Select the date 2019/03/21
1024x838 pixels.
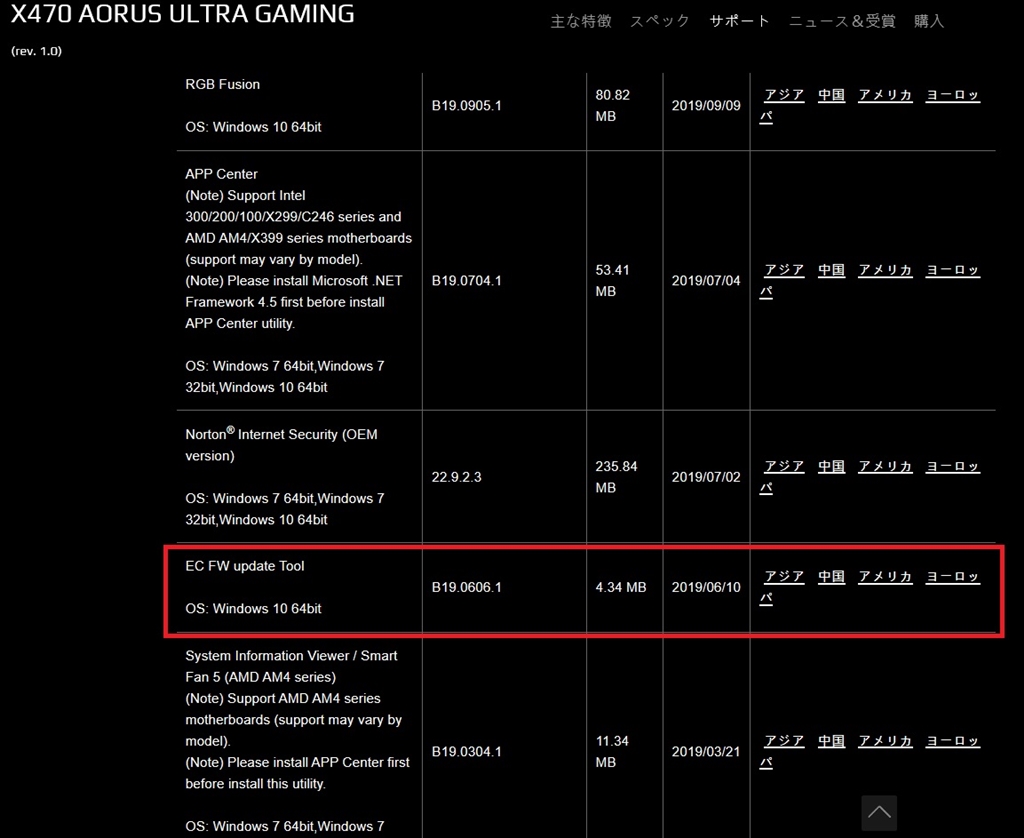pyautogui.click(x=706, y=752)
